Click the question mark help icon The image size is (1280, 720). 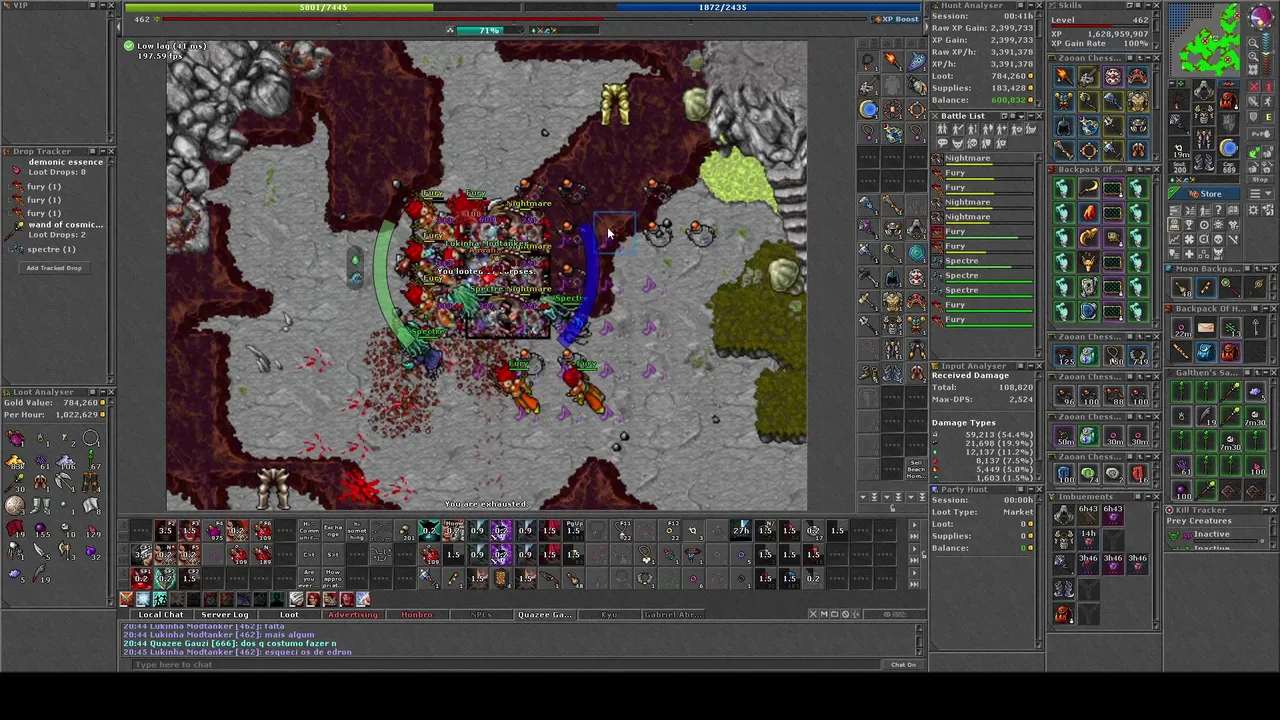1218,210
